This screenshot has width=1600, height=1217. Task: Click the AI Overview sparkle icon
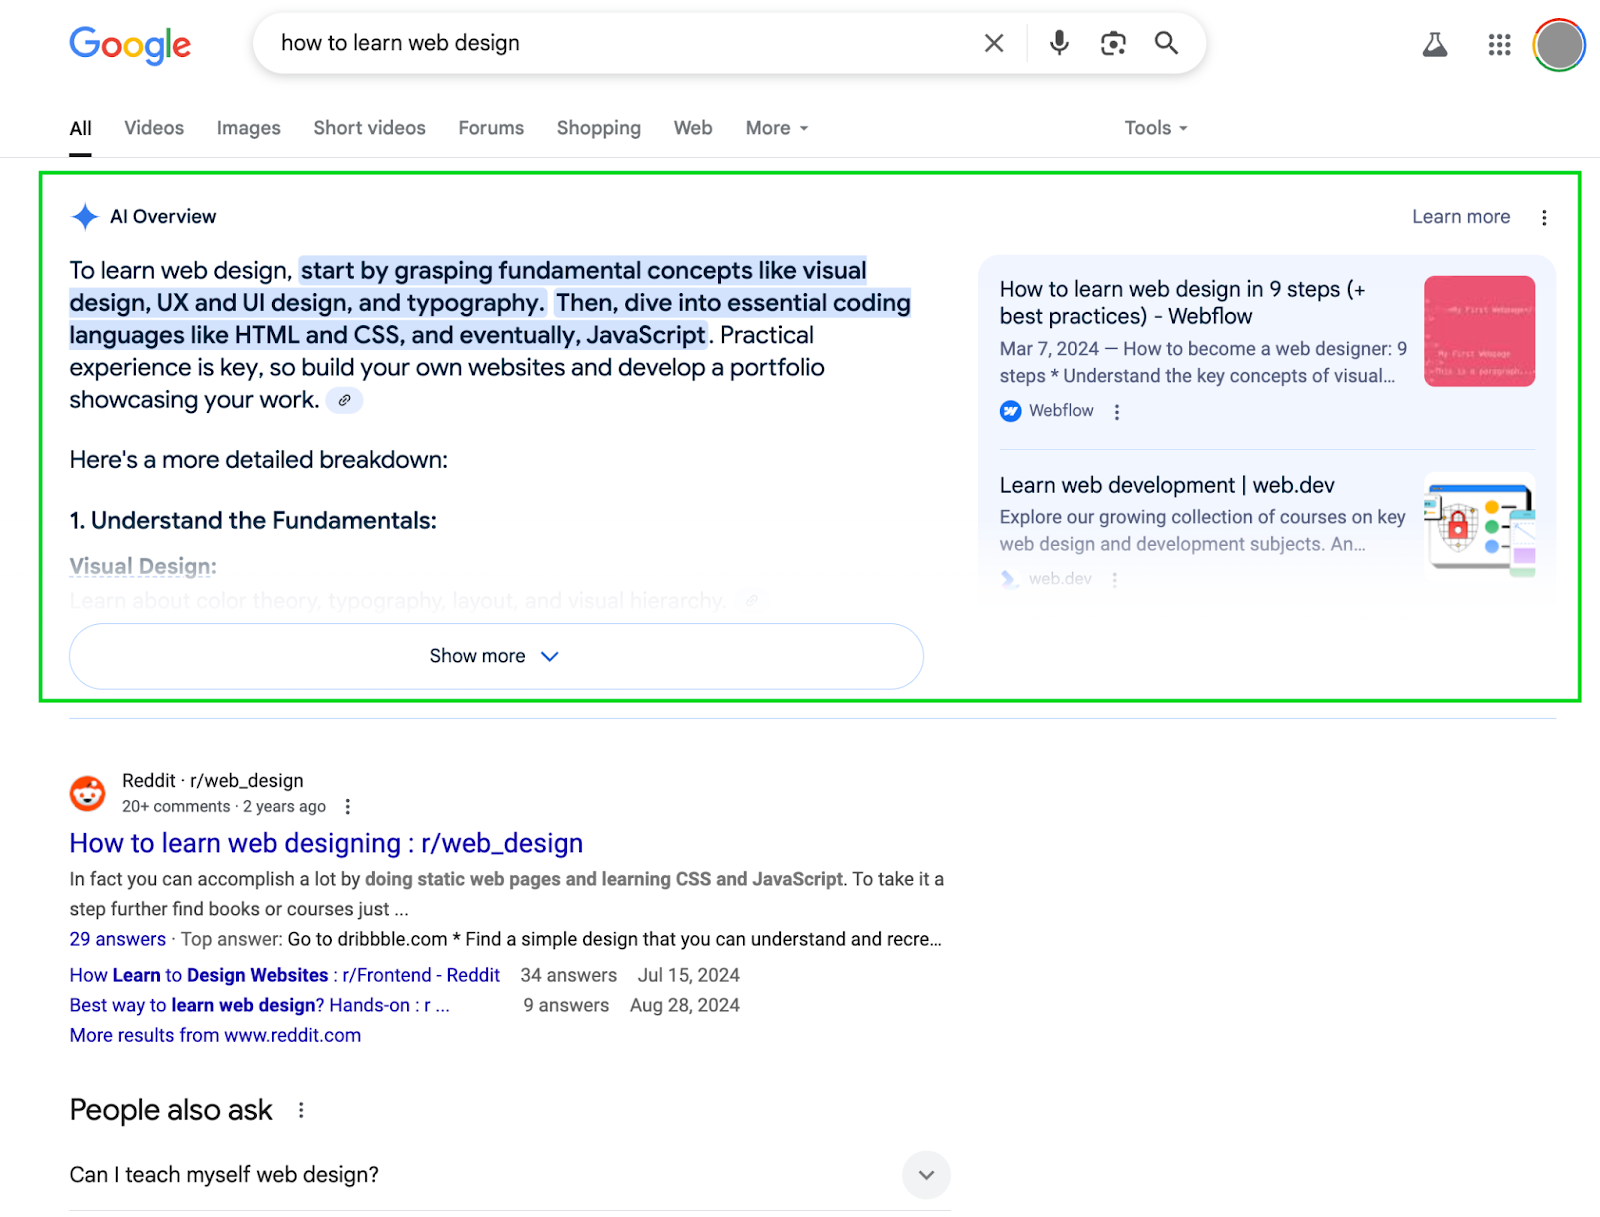[84, 216]
